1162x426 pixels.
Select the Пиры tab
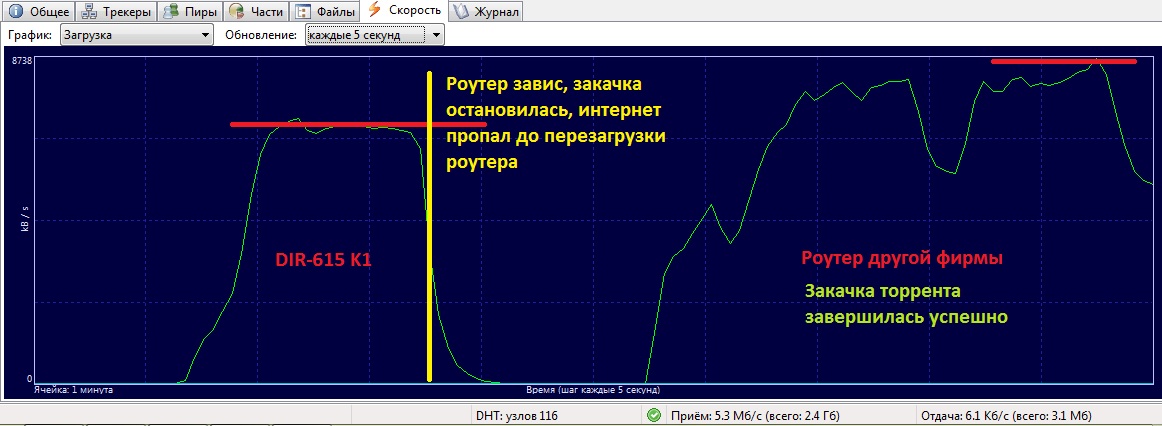191,12
